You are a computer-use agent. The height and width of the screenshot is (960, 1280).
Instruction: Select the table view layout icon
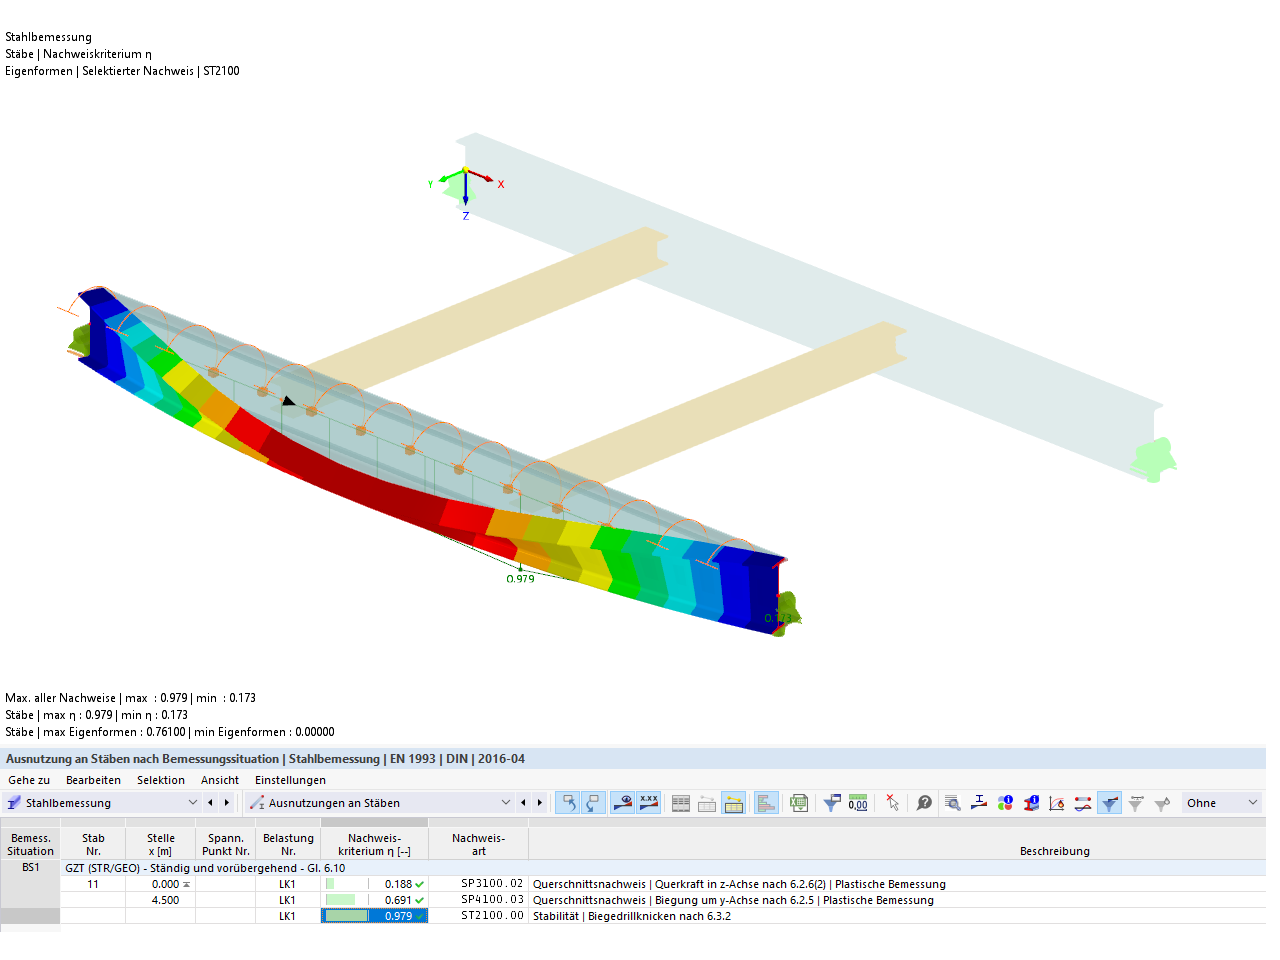tap(681, 803)
